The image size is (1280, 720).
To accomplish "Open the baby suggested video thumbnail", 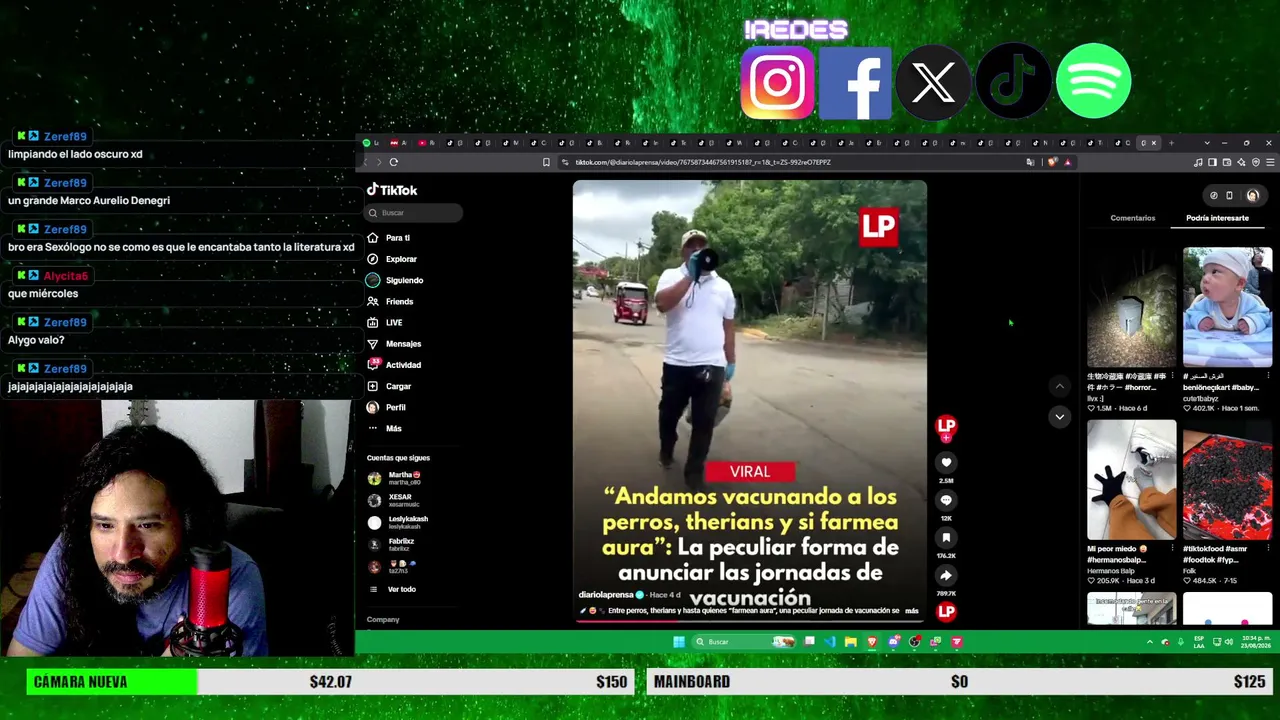I will point(1227,307).
